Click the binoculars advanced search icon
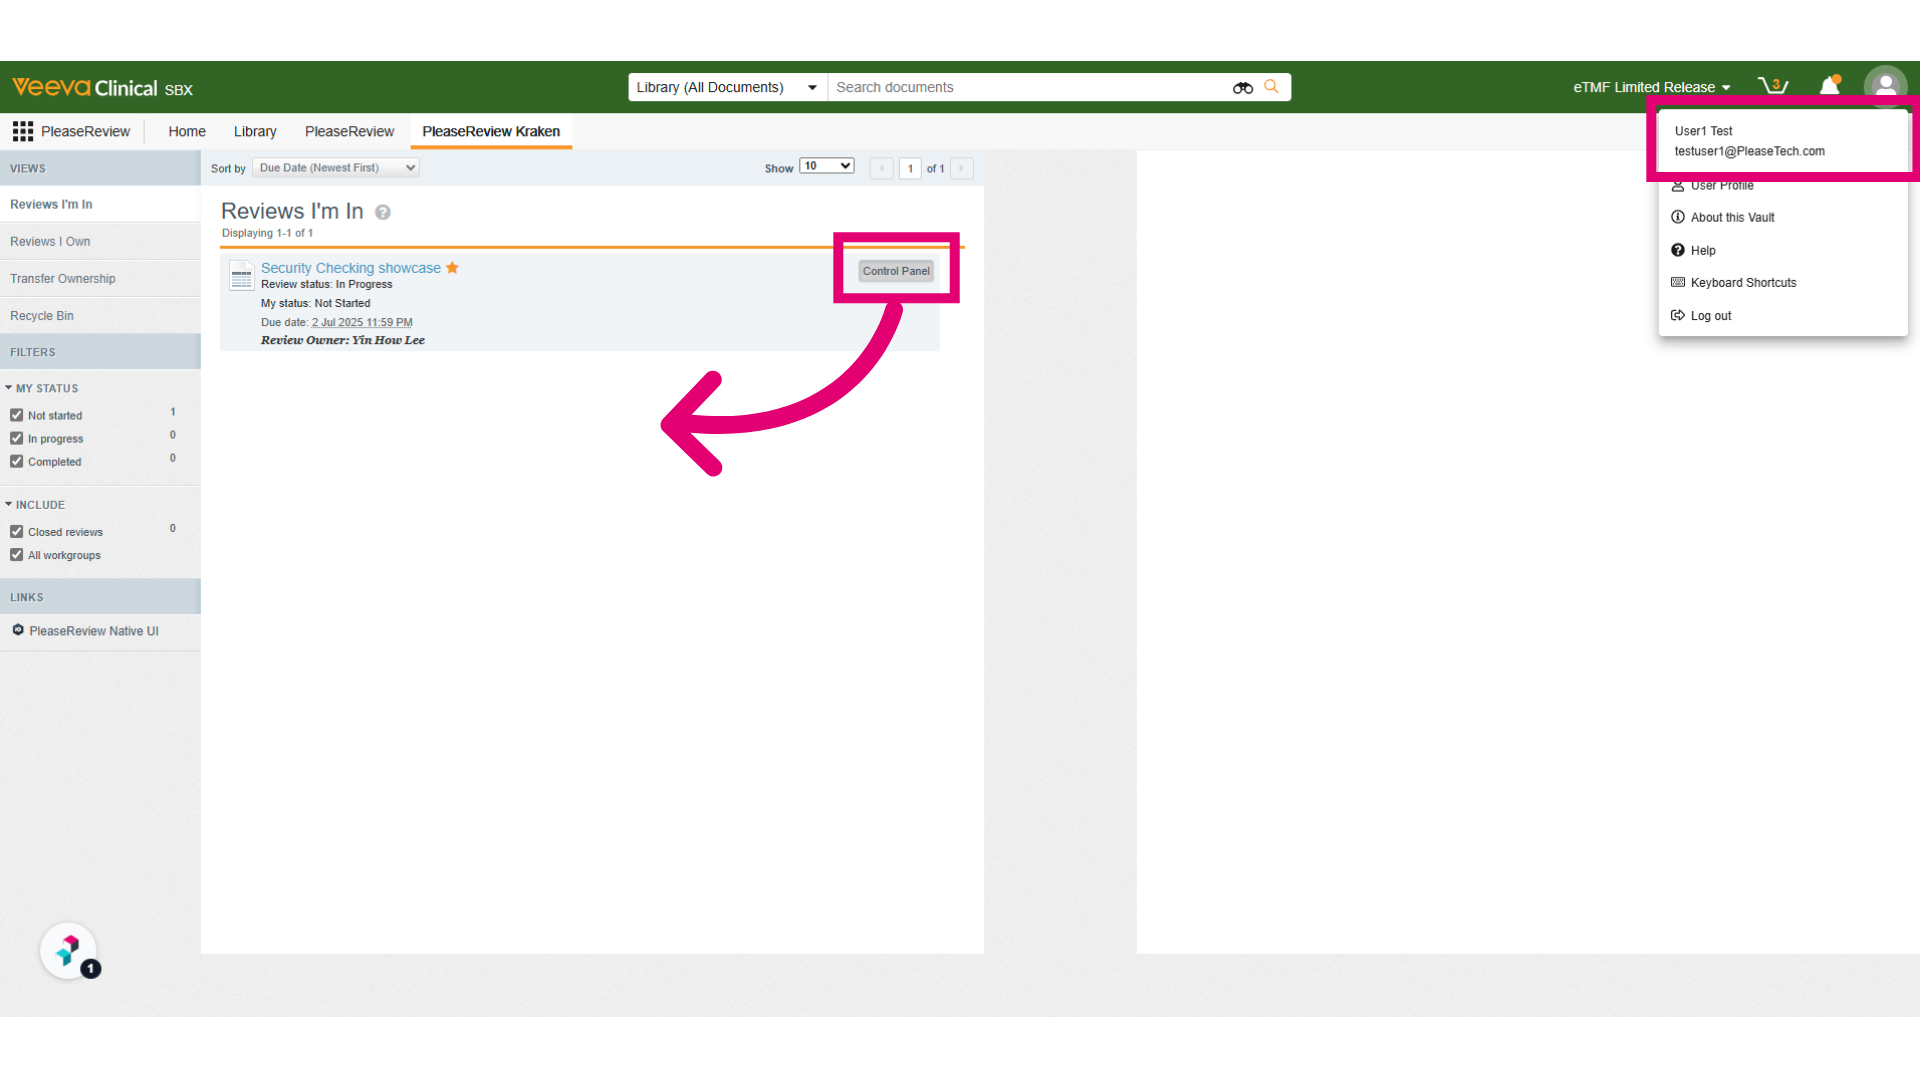Image resolution: width=1920 pixels, height=1080 pixels. [1242, 87]
